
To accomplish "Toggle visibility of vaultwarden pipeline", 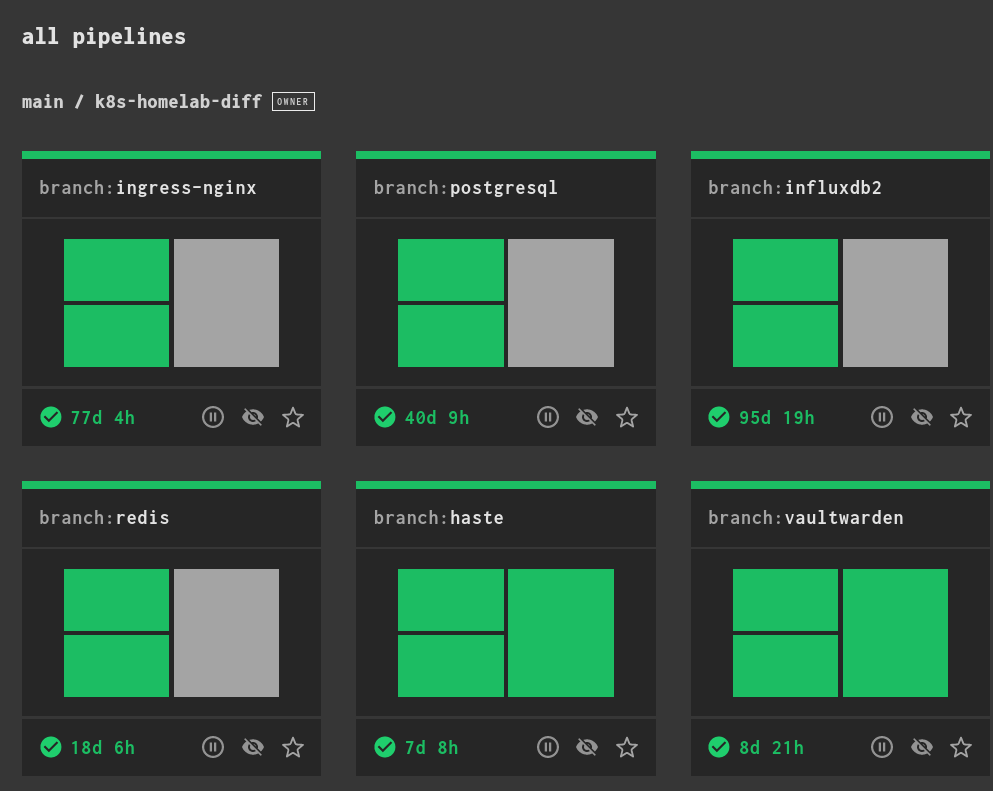I will pos(921,747).
